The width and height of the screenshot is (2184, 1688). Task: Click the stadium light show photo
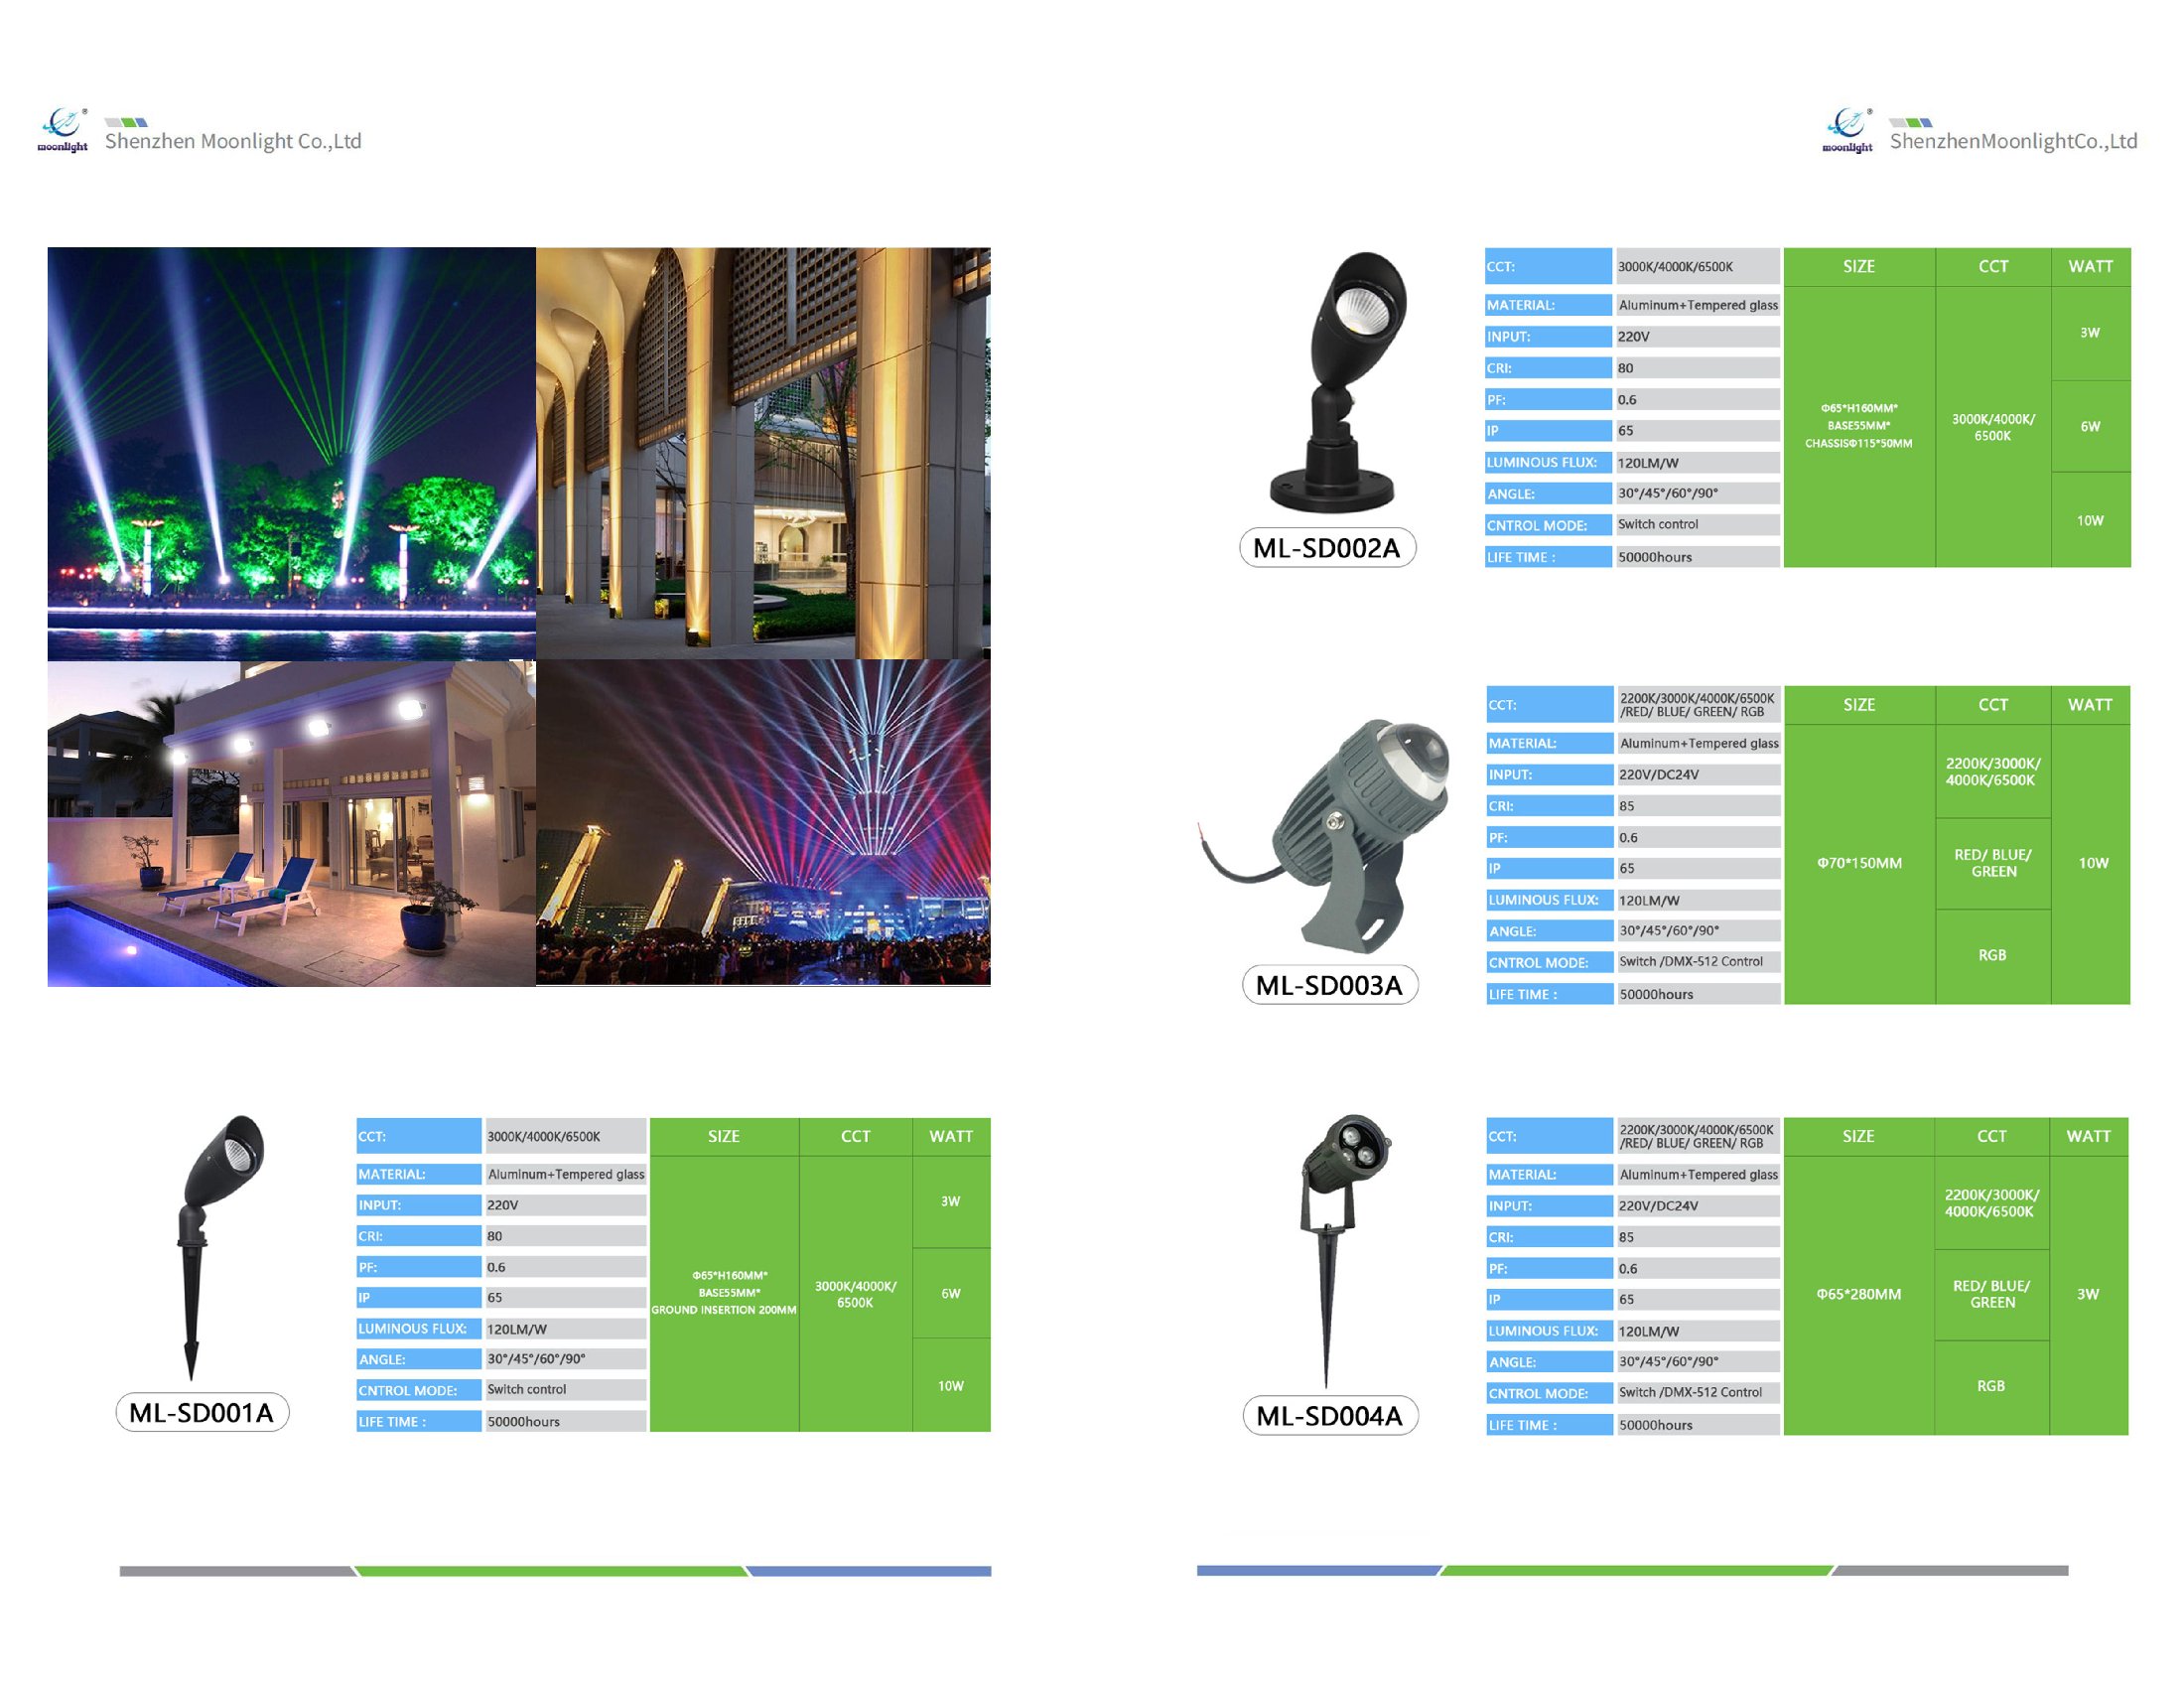pyautogui.click(x=763, y=822)
